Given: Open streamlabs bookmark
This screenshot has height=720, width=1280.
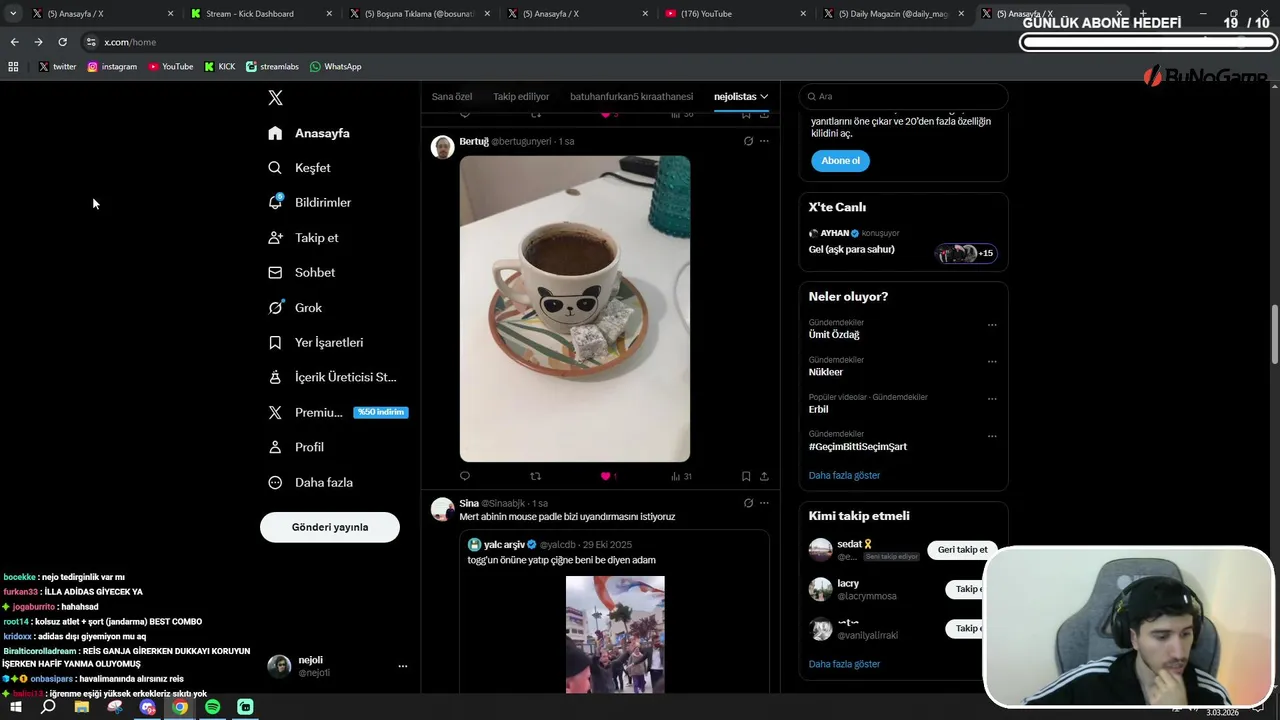Looking at the screenshot, I should pyautogui.click(x=272, y=67).
